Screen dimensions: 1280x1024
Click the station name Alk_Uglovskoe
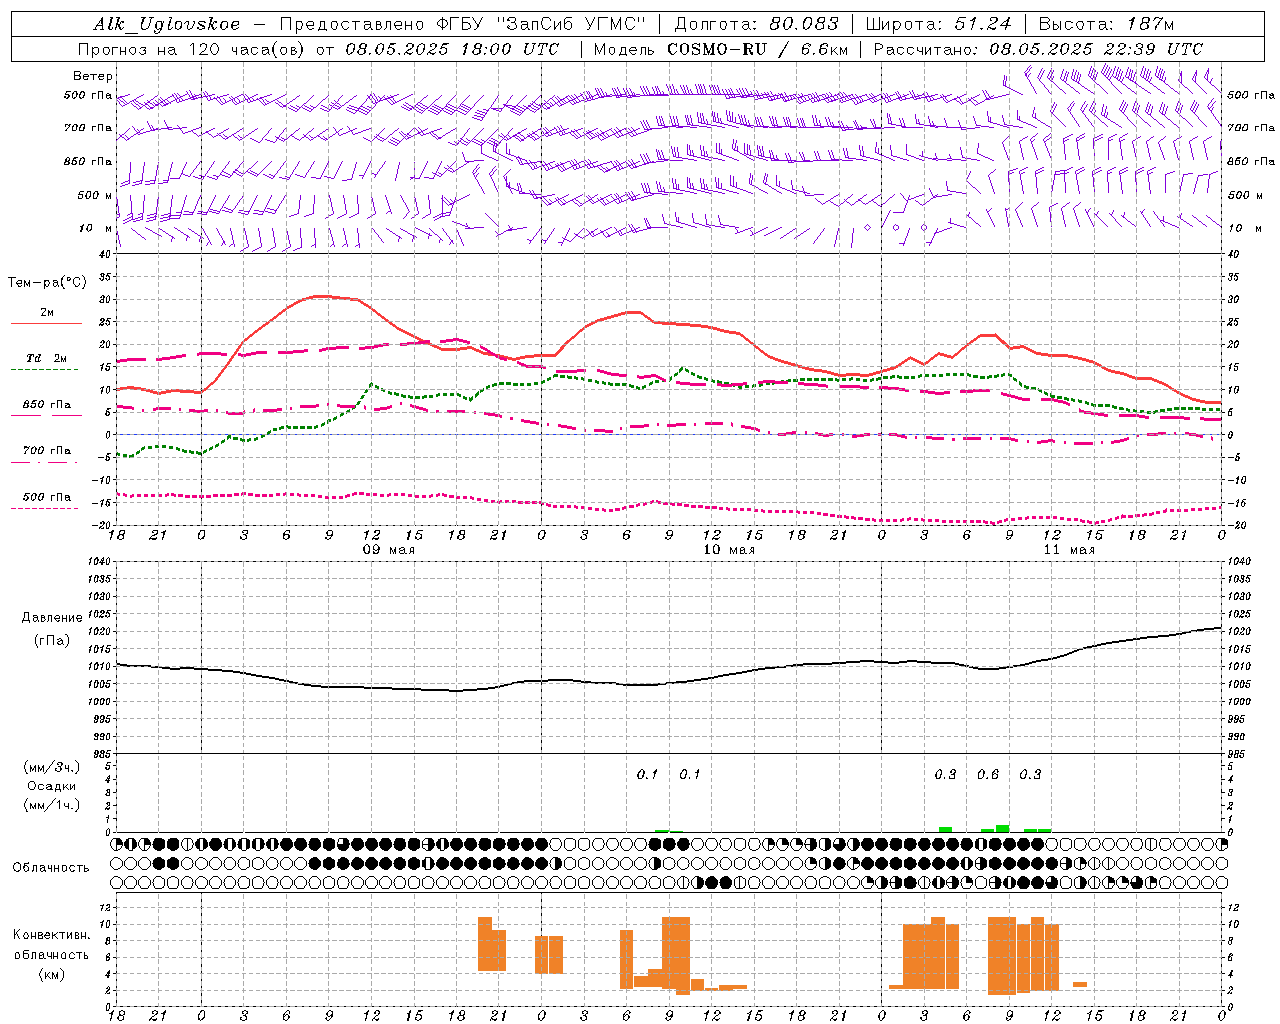point(167,24)
